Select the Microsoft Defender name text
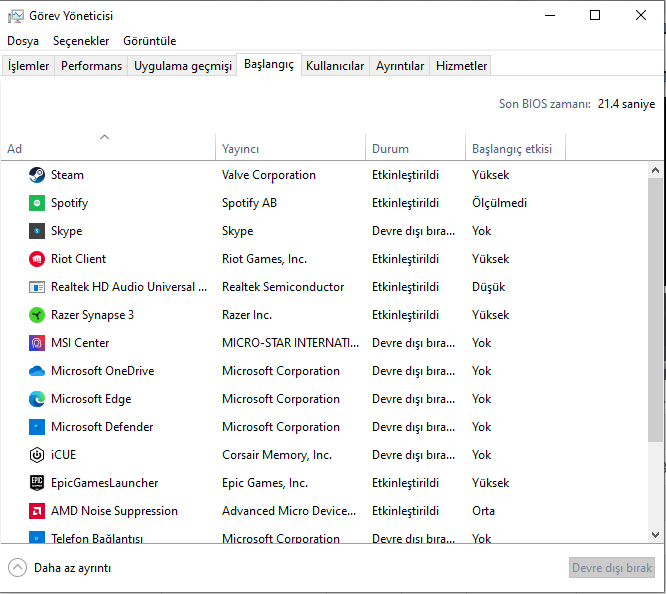This screenshot has height=594, width=666. 102,427
